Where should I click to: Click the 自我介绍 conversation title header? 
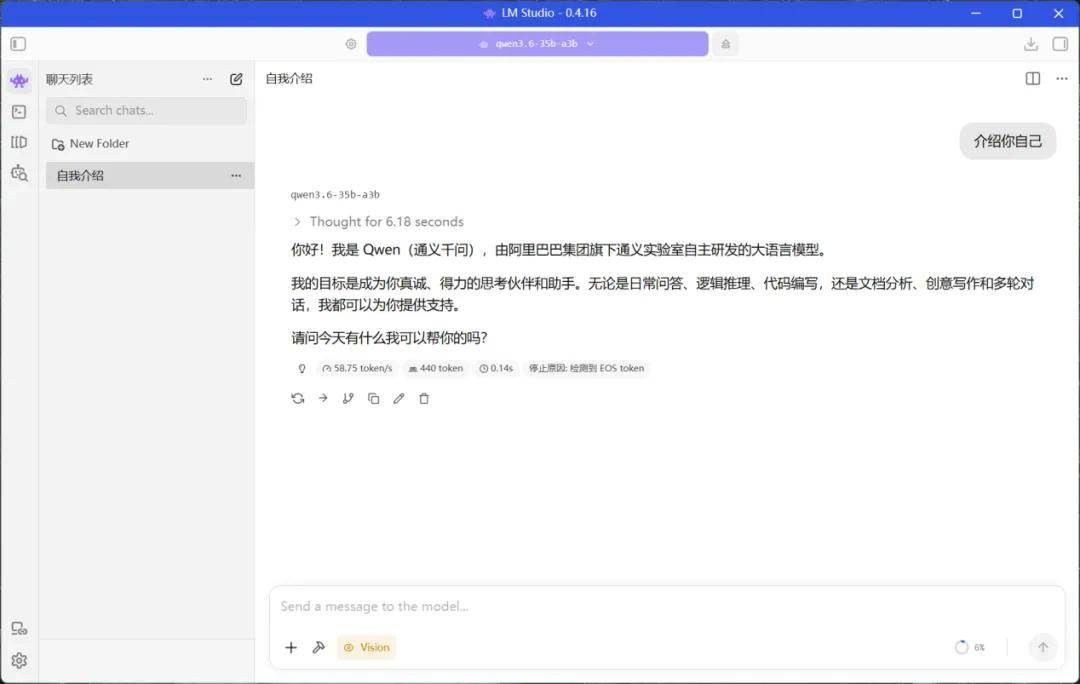click(x=289, y=79)
